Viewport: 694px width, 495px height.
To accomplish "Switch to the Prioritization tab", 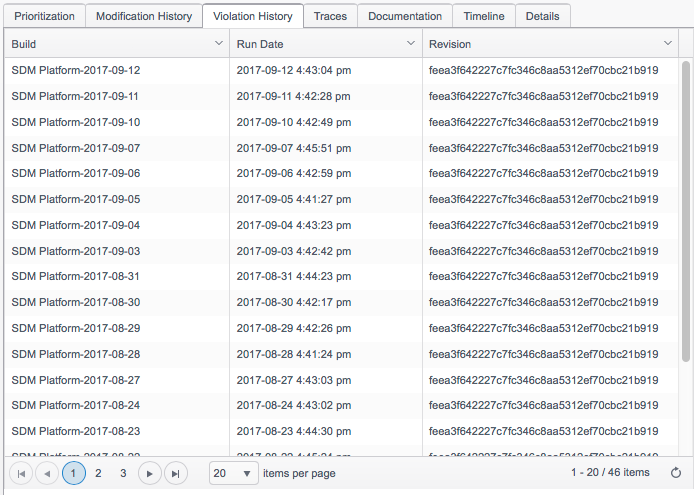I will pyautogui.click(x=44, y=16).
